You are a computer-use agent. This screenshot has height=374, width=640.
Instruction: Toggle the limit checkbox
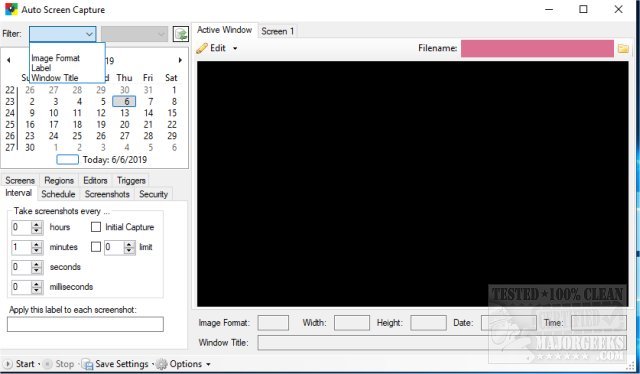[96, 247]
